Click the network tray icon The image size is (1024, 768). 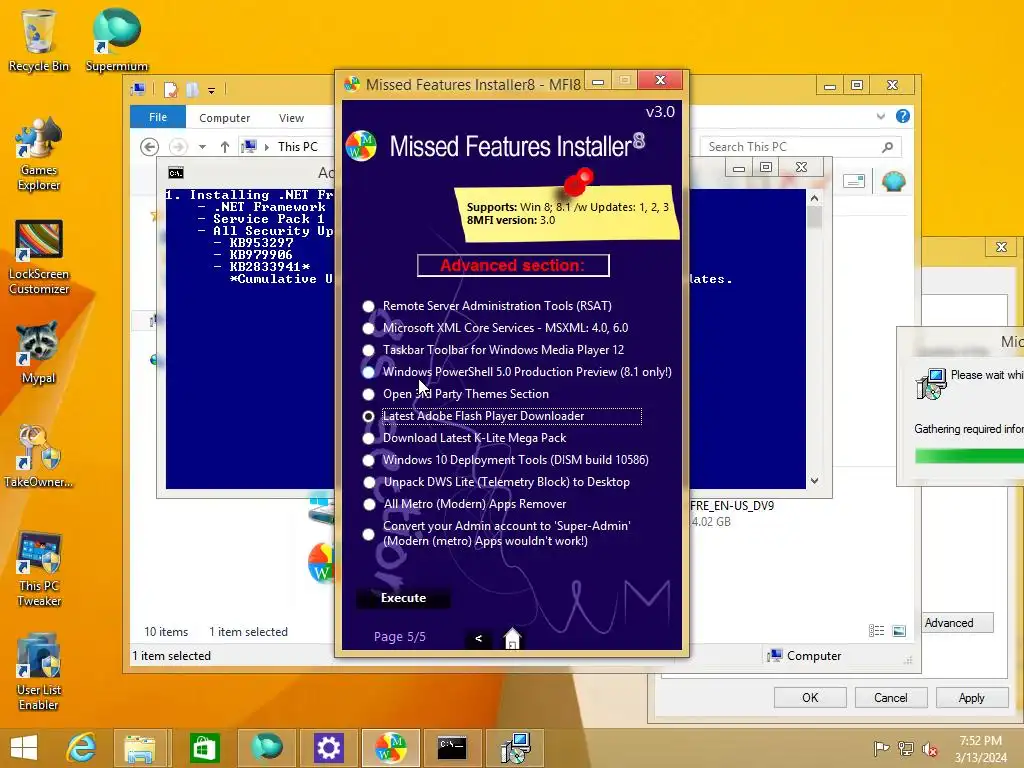(906, 748)
